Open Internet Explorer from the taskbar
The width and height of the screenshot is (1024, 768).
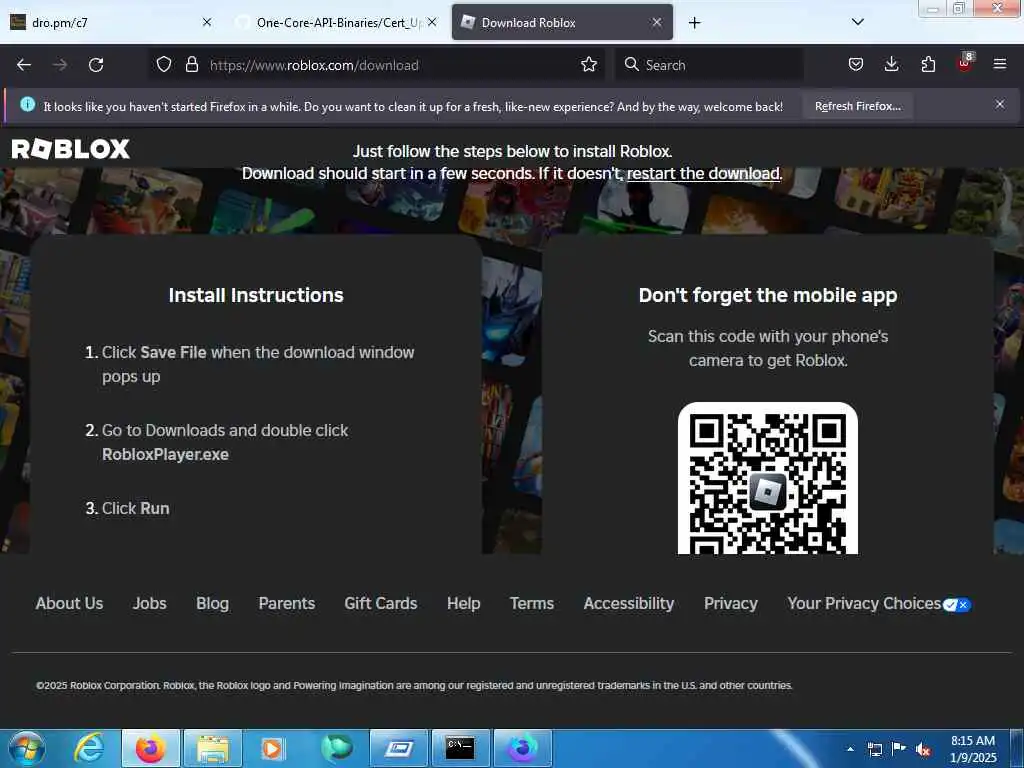pos(89,748)
